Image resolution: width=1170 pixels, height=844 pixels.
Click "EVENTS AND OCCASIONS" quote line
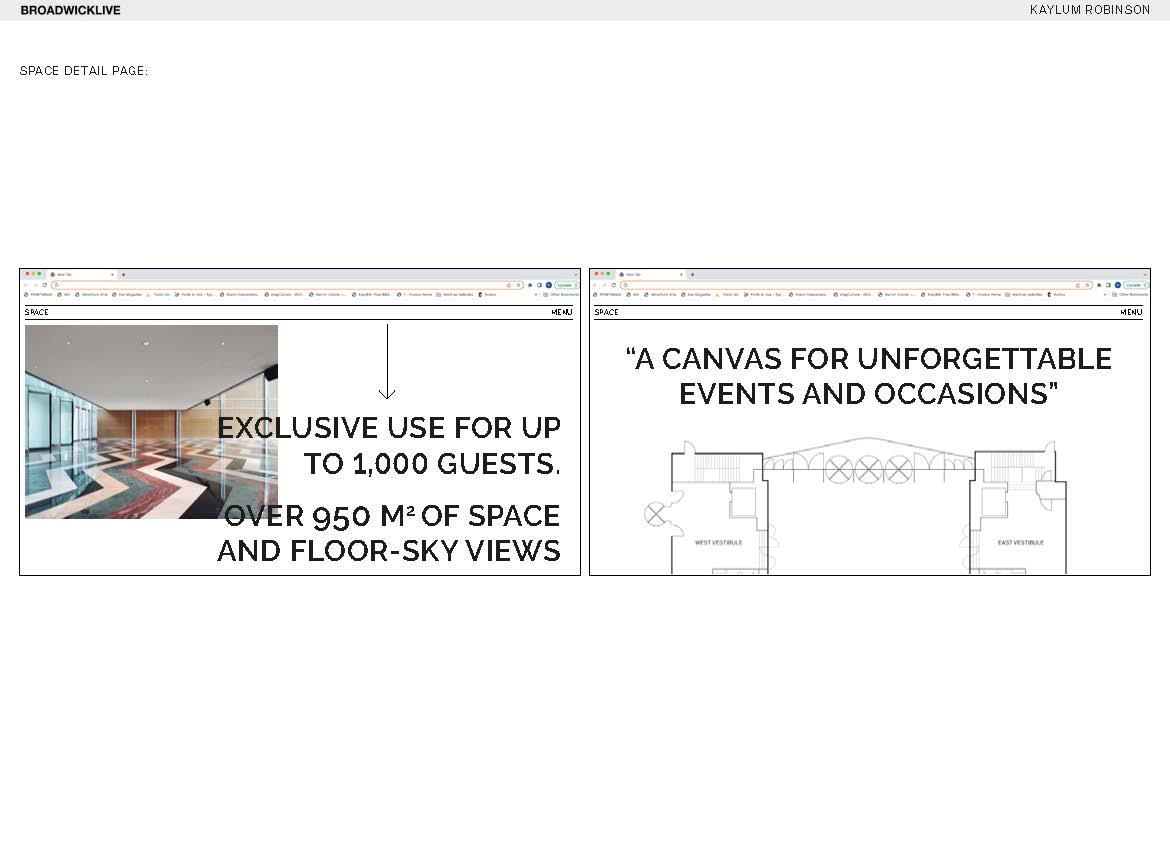(869, 393)
